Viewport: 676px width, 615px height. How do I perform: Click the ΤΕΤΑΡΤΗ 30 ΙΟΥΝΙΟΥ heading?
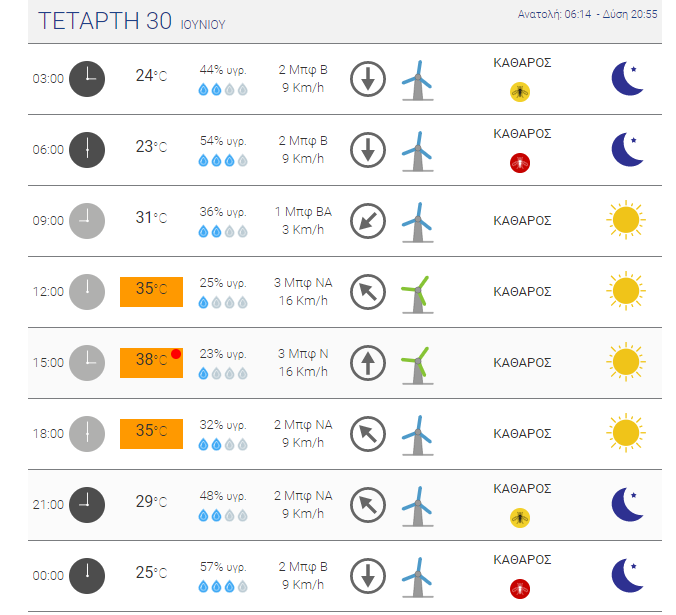coord(131,21)
